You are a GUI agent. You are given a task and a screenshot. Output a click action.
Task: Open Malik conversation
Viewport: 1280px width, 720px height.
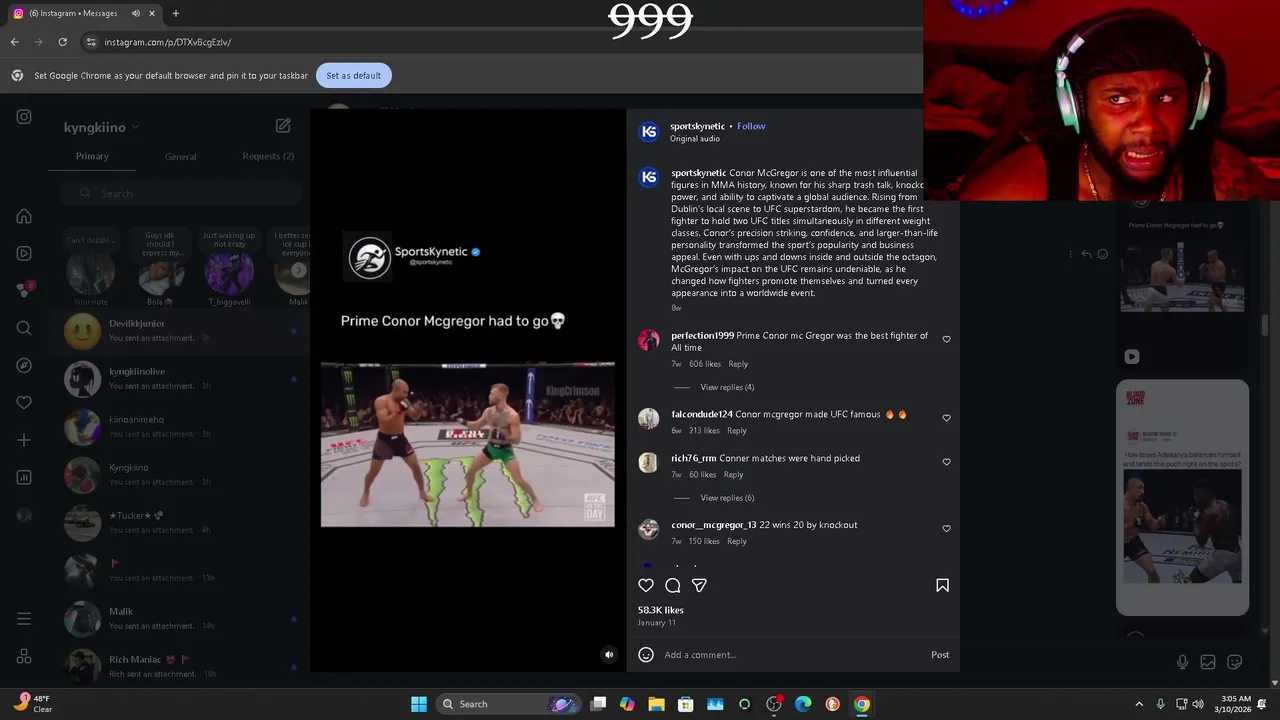pyautogui.click(x=181, y=618)
